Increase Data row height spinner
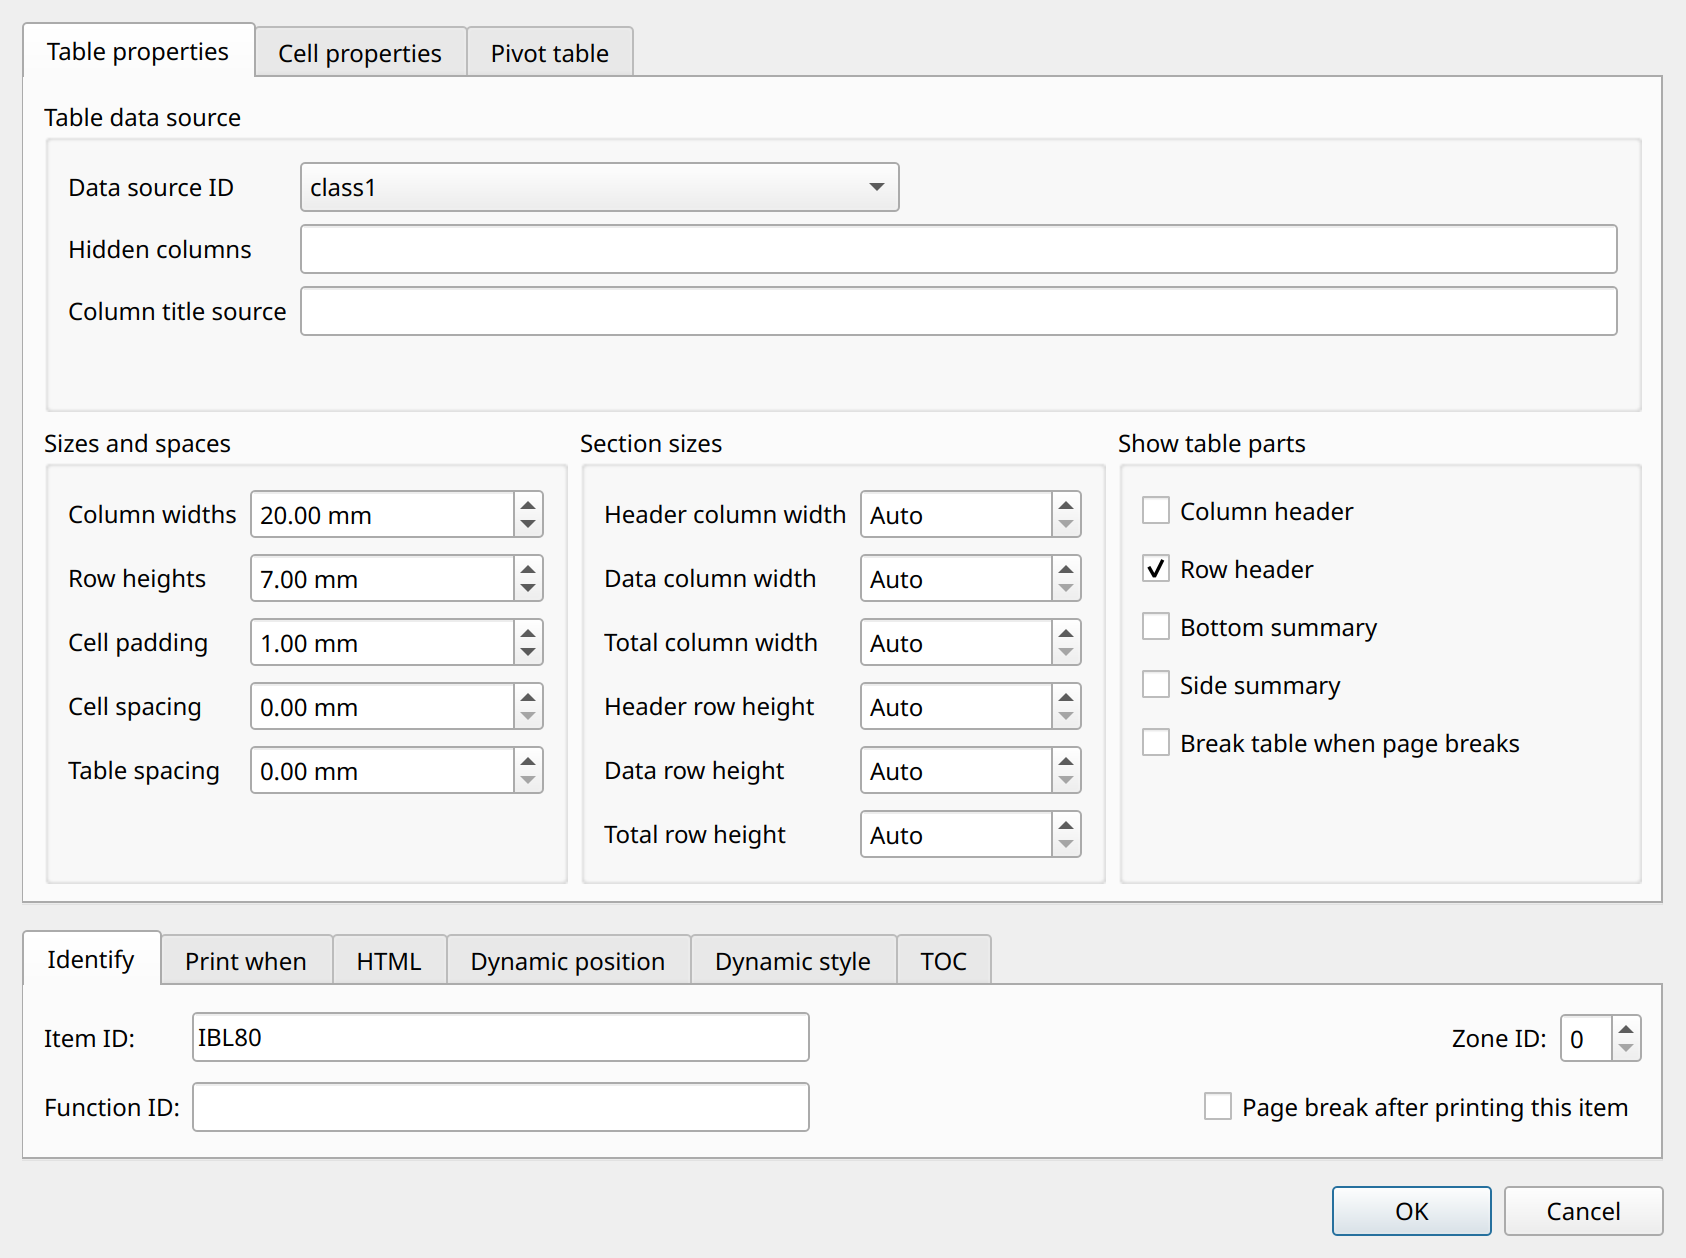This screenshot has height=1258, width=1686. pos(1066,760)
